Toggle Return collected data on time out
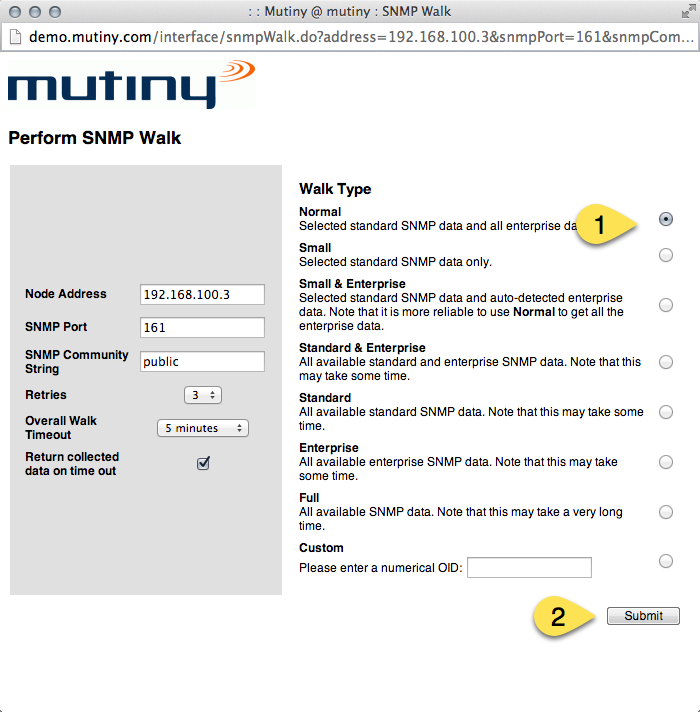This screenshot has width=700, height=712. (x=203, y=463)
